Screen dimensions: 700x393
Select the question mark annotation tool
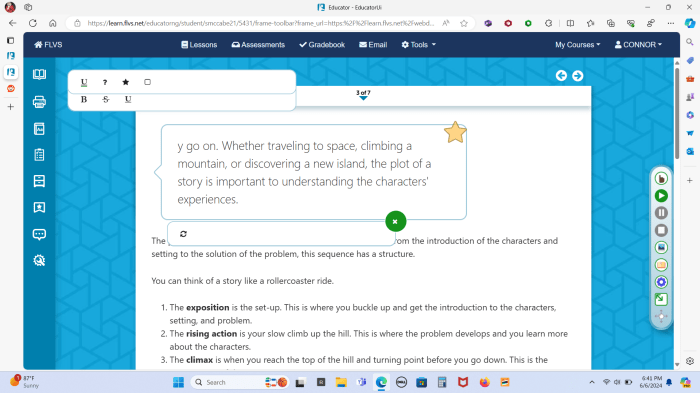pyautogui.click(x=105, y=82)
